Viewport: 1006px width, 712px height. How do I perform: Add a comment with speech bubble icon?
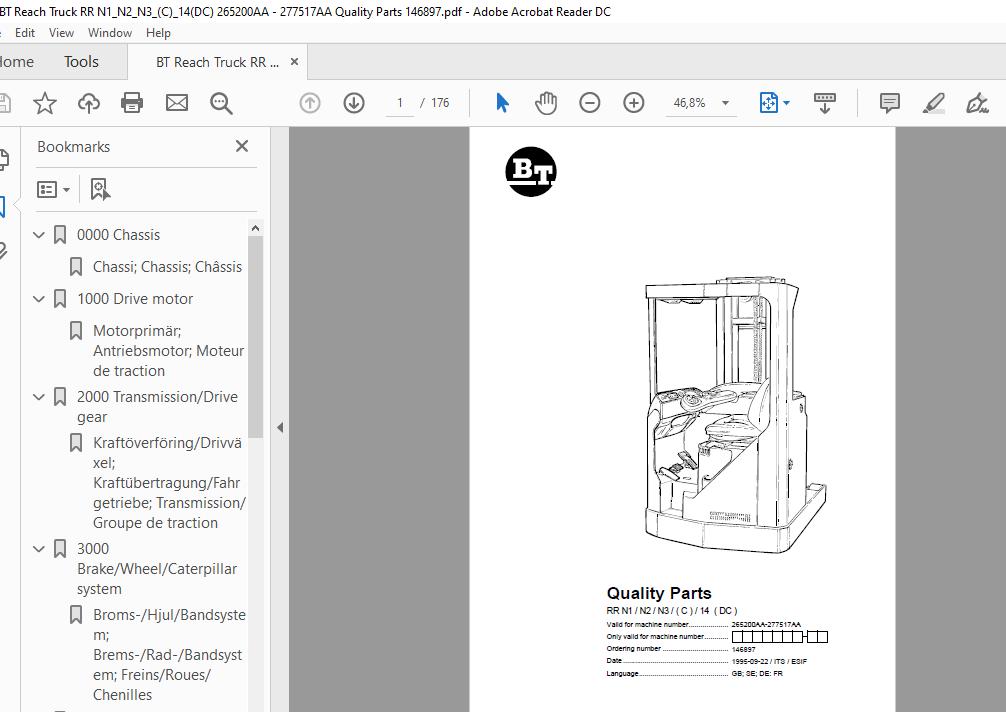889,103
